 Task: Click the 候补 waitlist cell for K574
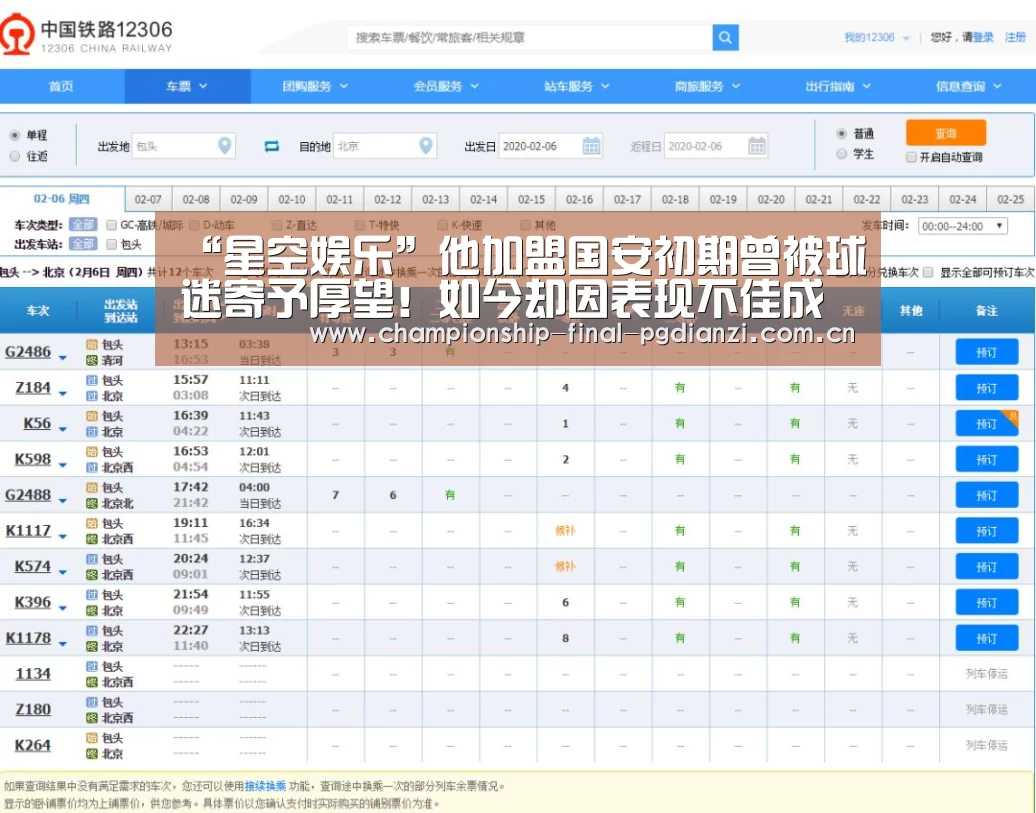click(566, 566)
